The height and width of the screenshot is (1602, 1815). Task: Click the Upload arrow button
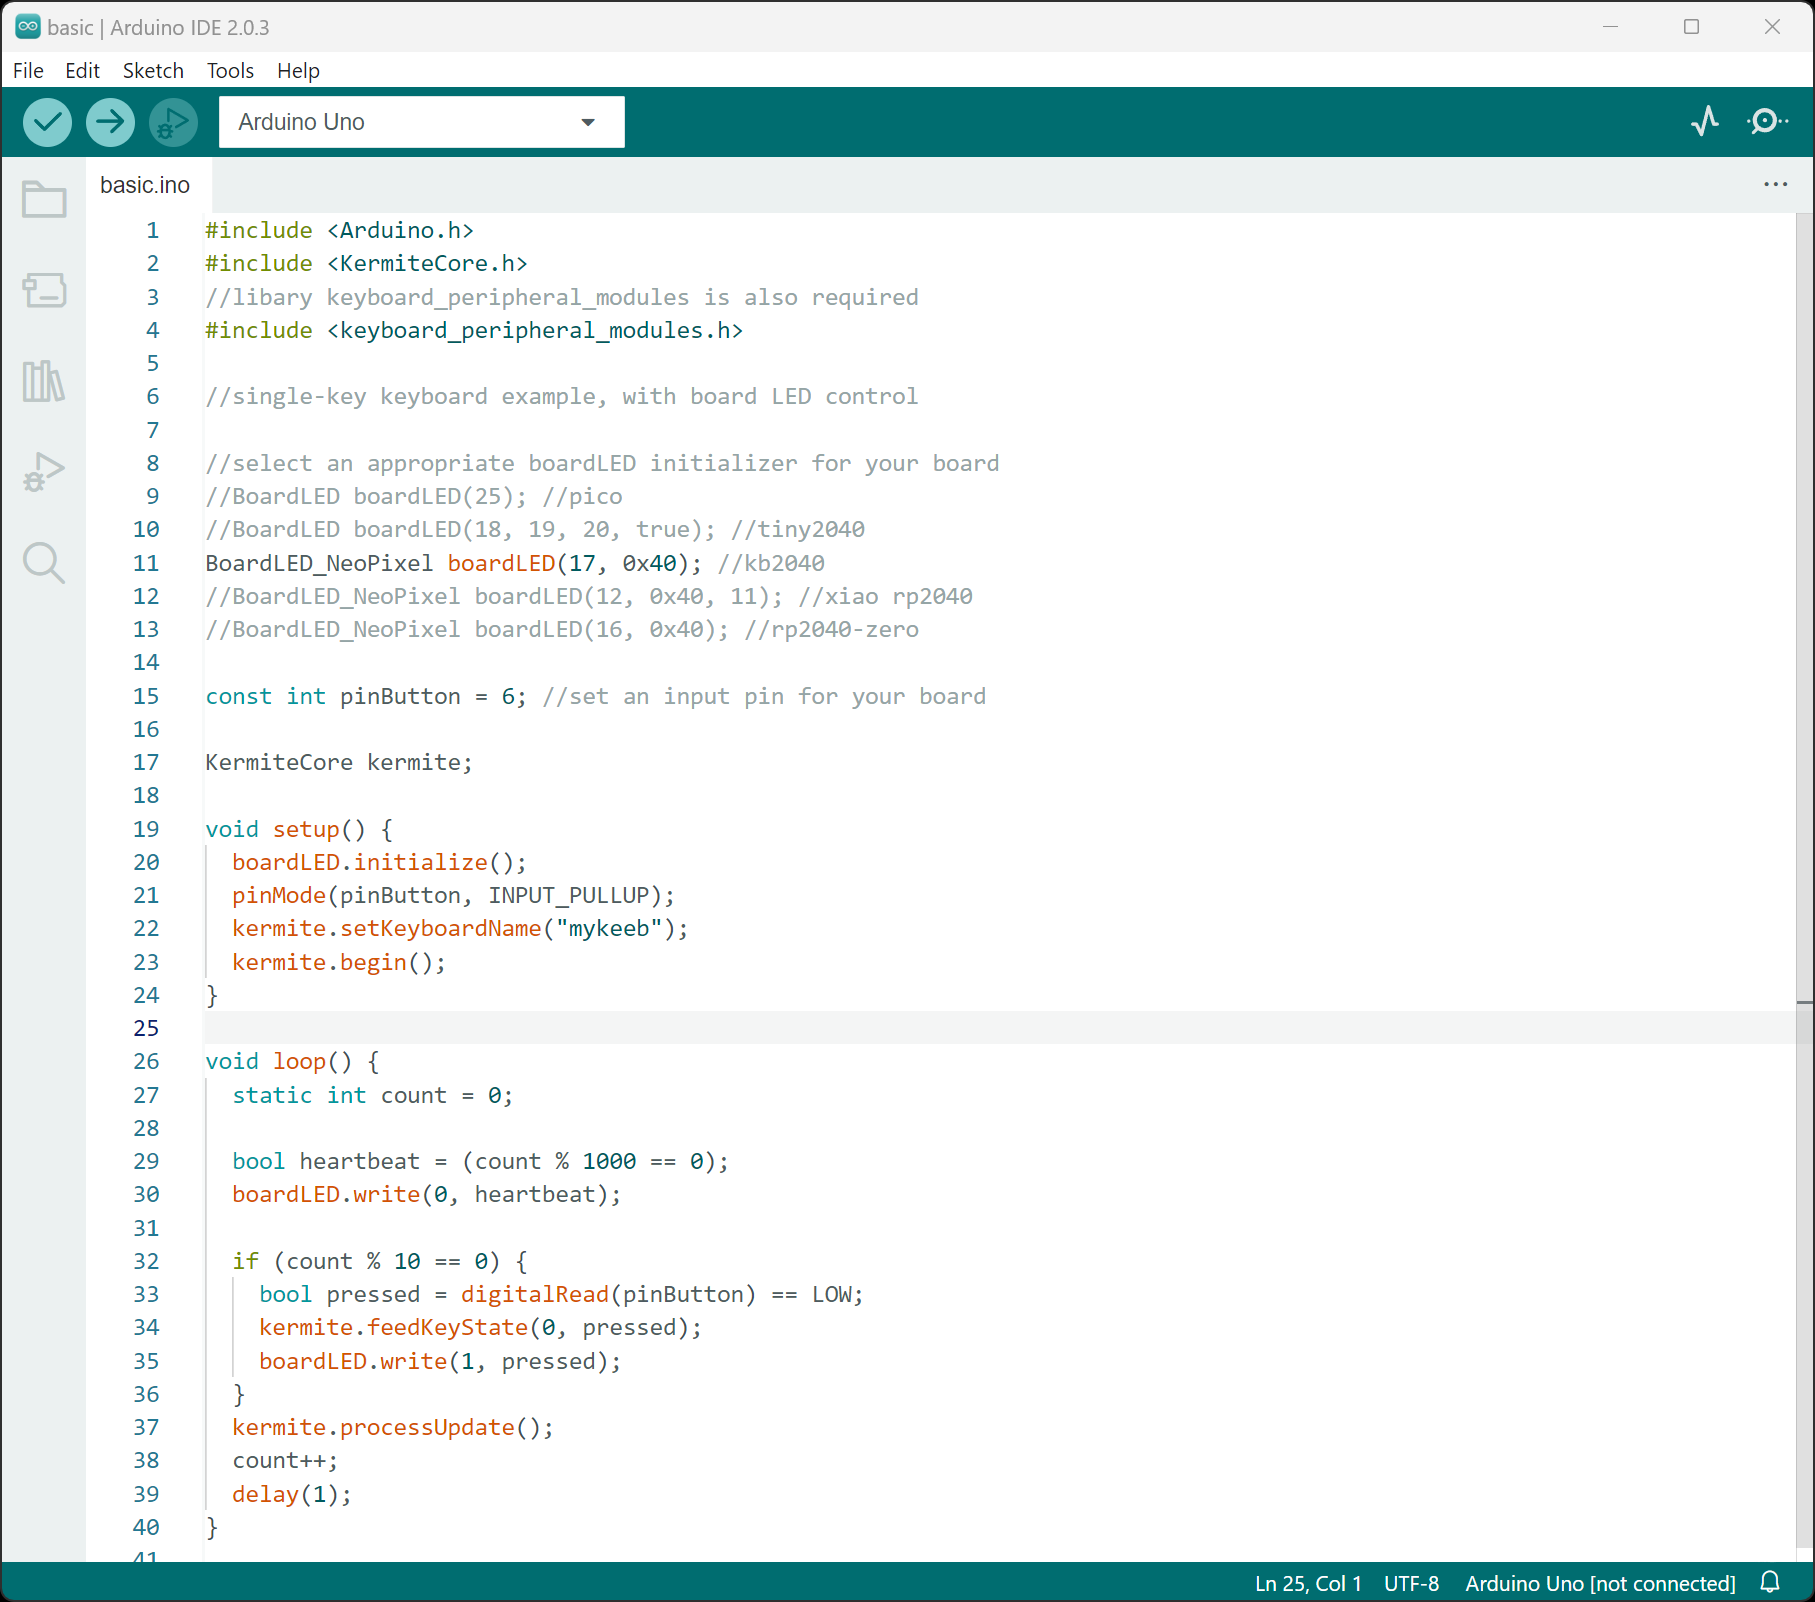tap(110, 122)
